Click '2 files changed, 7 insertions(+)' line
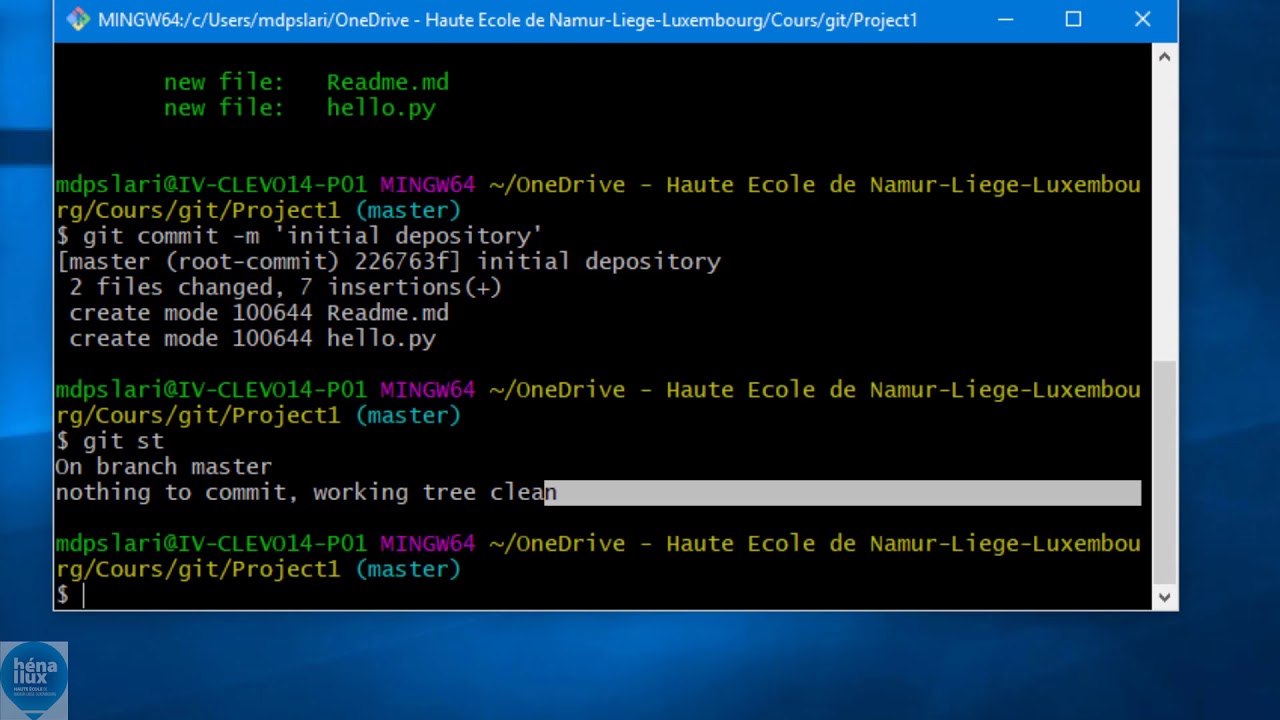This screenshot has width=1280, height=720. coord(285,288)
